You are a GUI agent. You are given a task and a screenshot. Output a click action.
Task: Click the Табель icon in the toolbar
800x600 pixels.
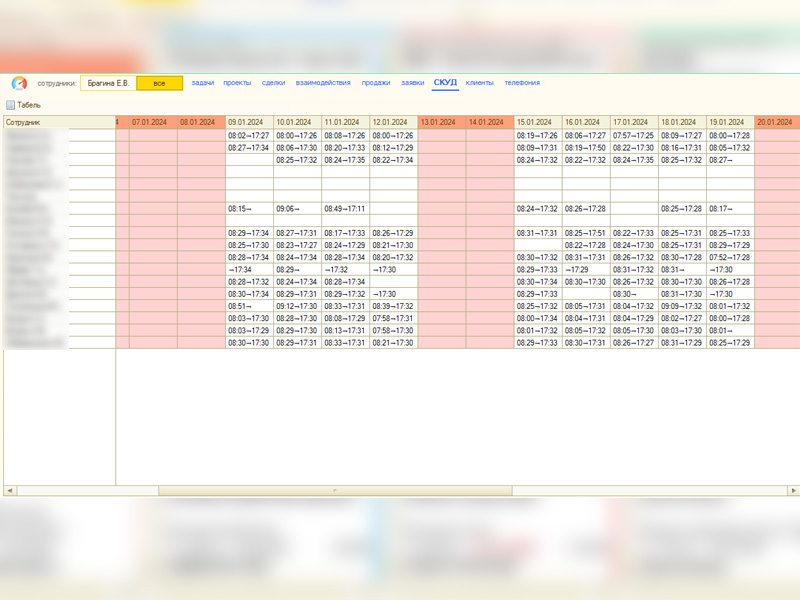tap(11, 105)
